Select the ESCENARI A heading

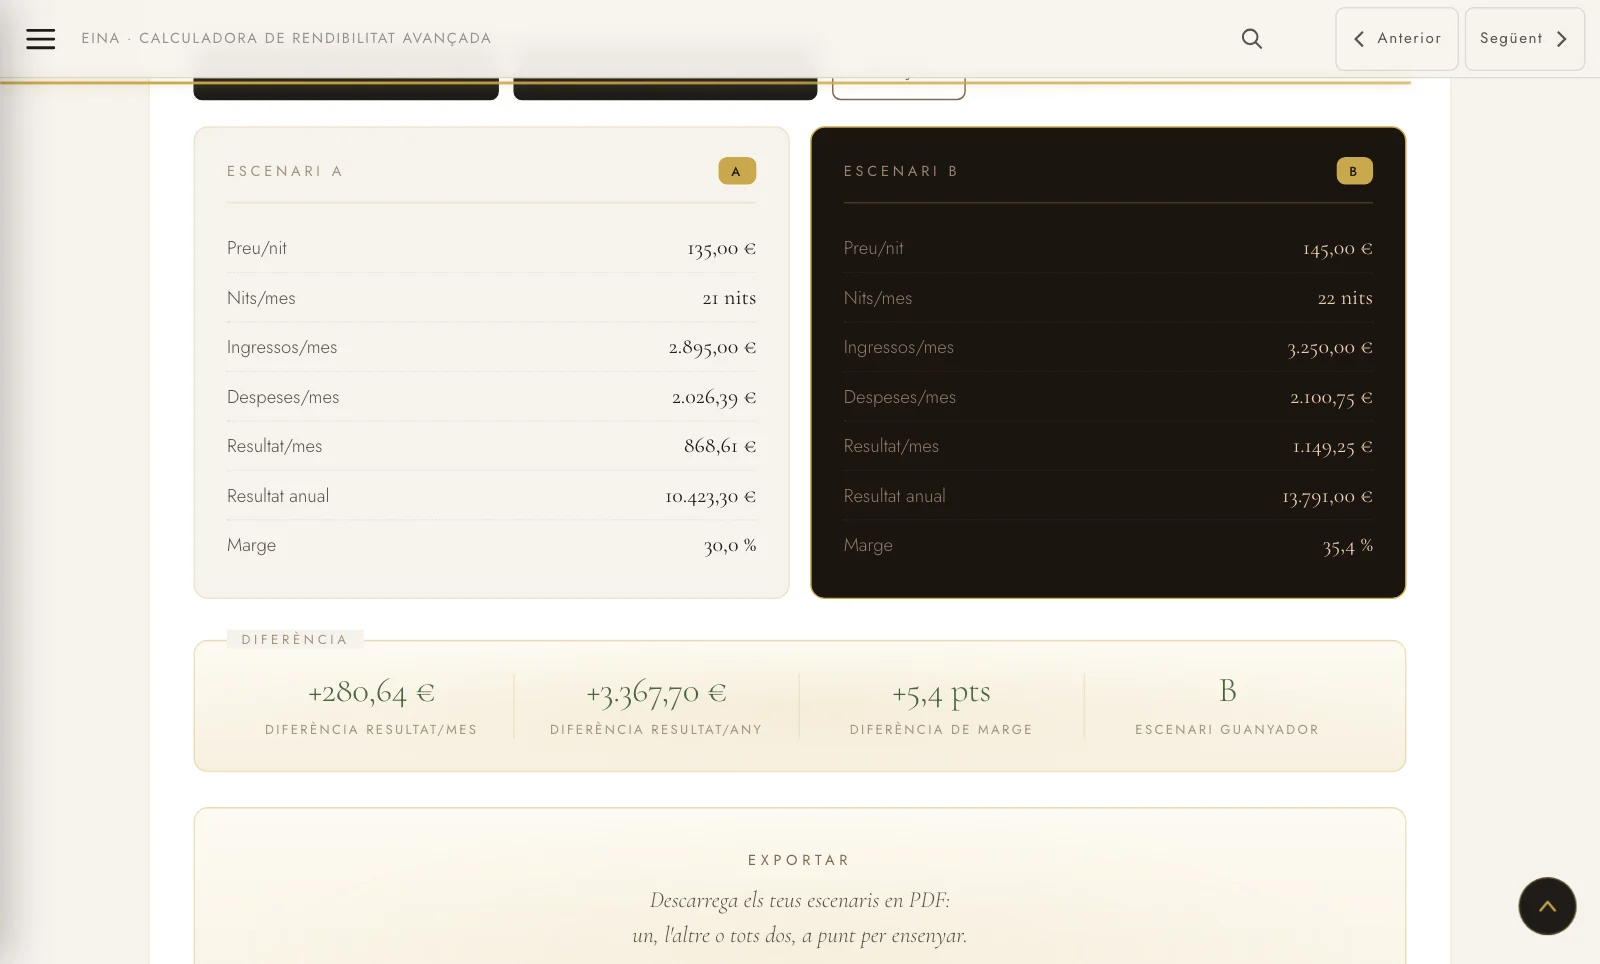285,171
